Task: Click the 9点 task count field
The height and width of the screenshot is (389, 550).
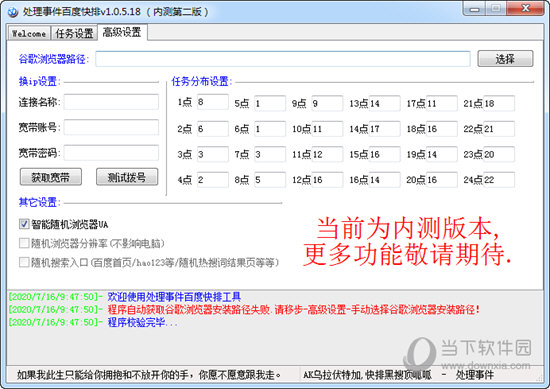Action: (327, 103)
